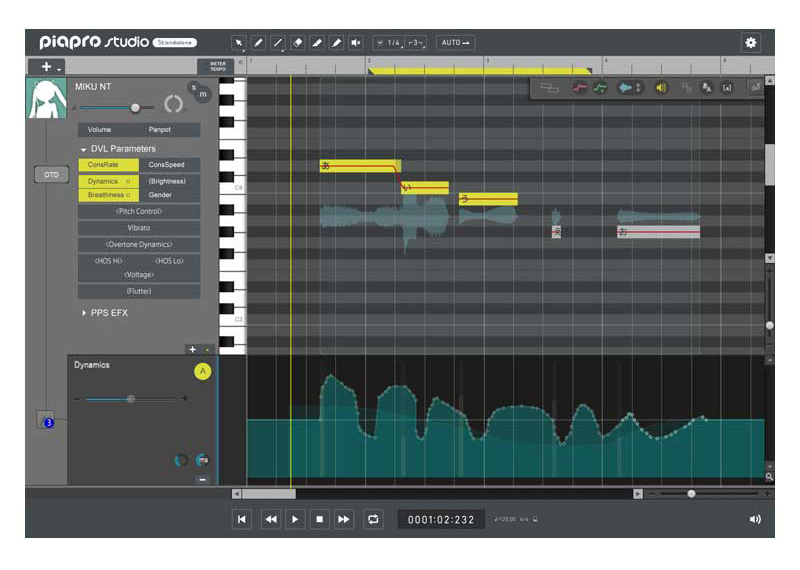The height and width of the screenshot is (570, 800).
Task: Adjust the Dynamics panel slider
Action: [x=131, y=399]
